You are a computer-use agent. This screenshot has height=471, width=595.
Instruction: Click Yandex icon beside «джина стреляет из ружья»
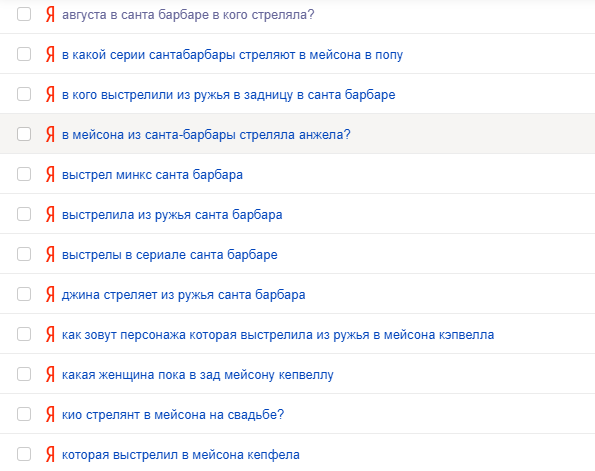coord(50,295)
